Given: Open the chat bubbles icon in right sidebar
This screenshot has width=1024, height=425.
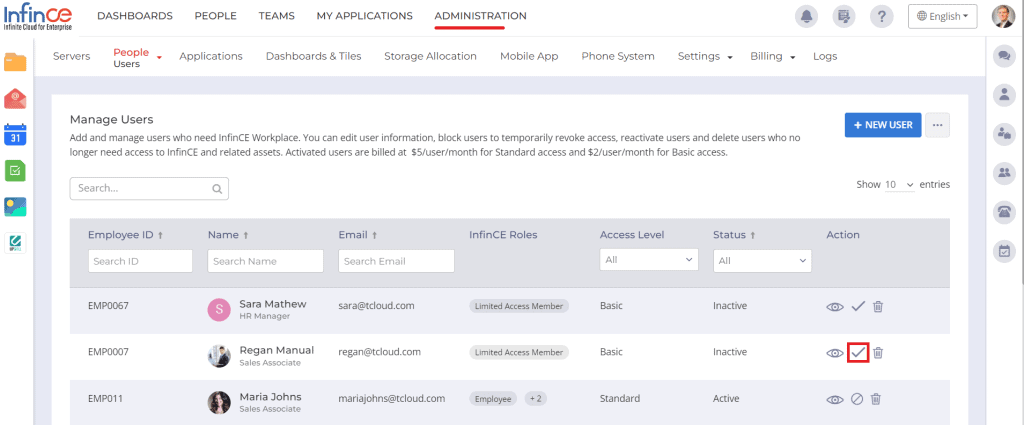Looking at the screenshot, I should click(x=1004, y=57).
